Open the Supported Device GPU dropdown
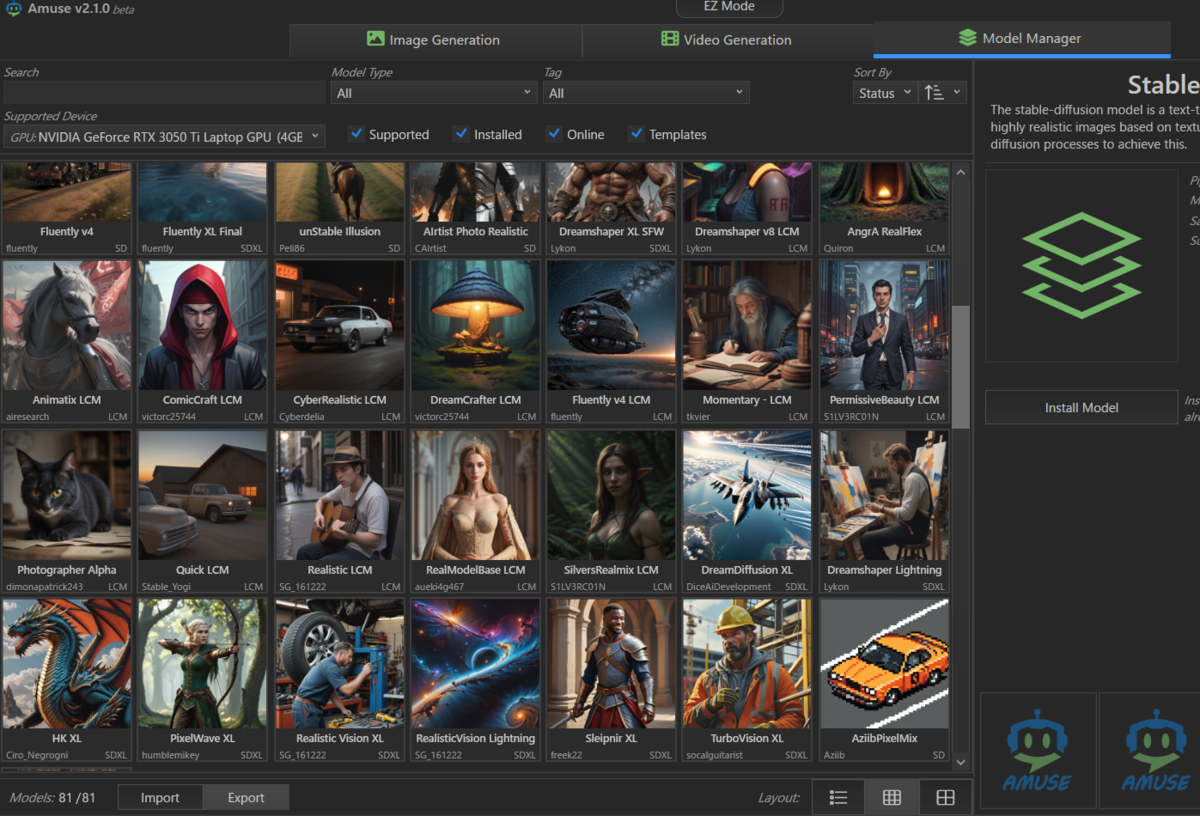The height and width of the screenshot is (816, 1200). pyautogui.click(x=164, y=136)
